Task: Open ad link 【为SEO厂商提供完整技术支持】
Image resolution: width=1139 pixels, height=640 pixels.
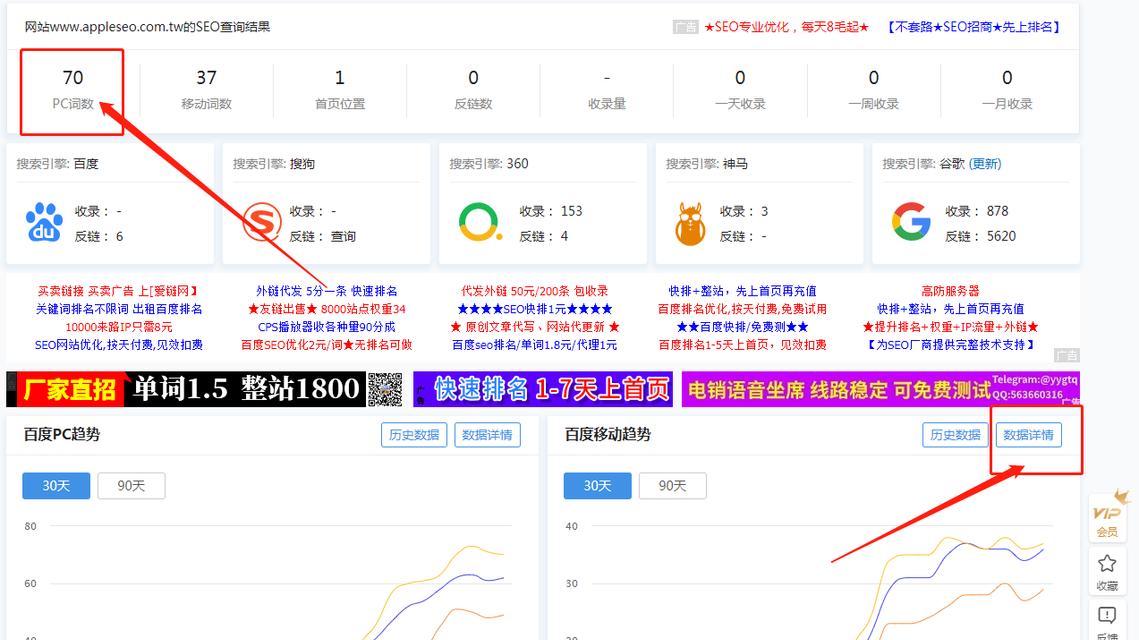Action: (950, 345)
